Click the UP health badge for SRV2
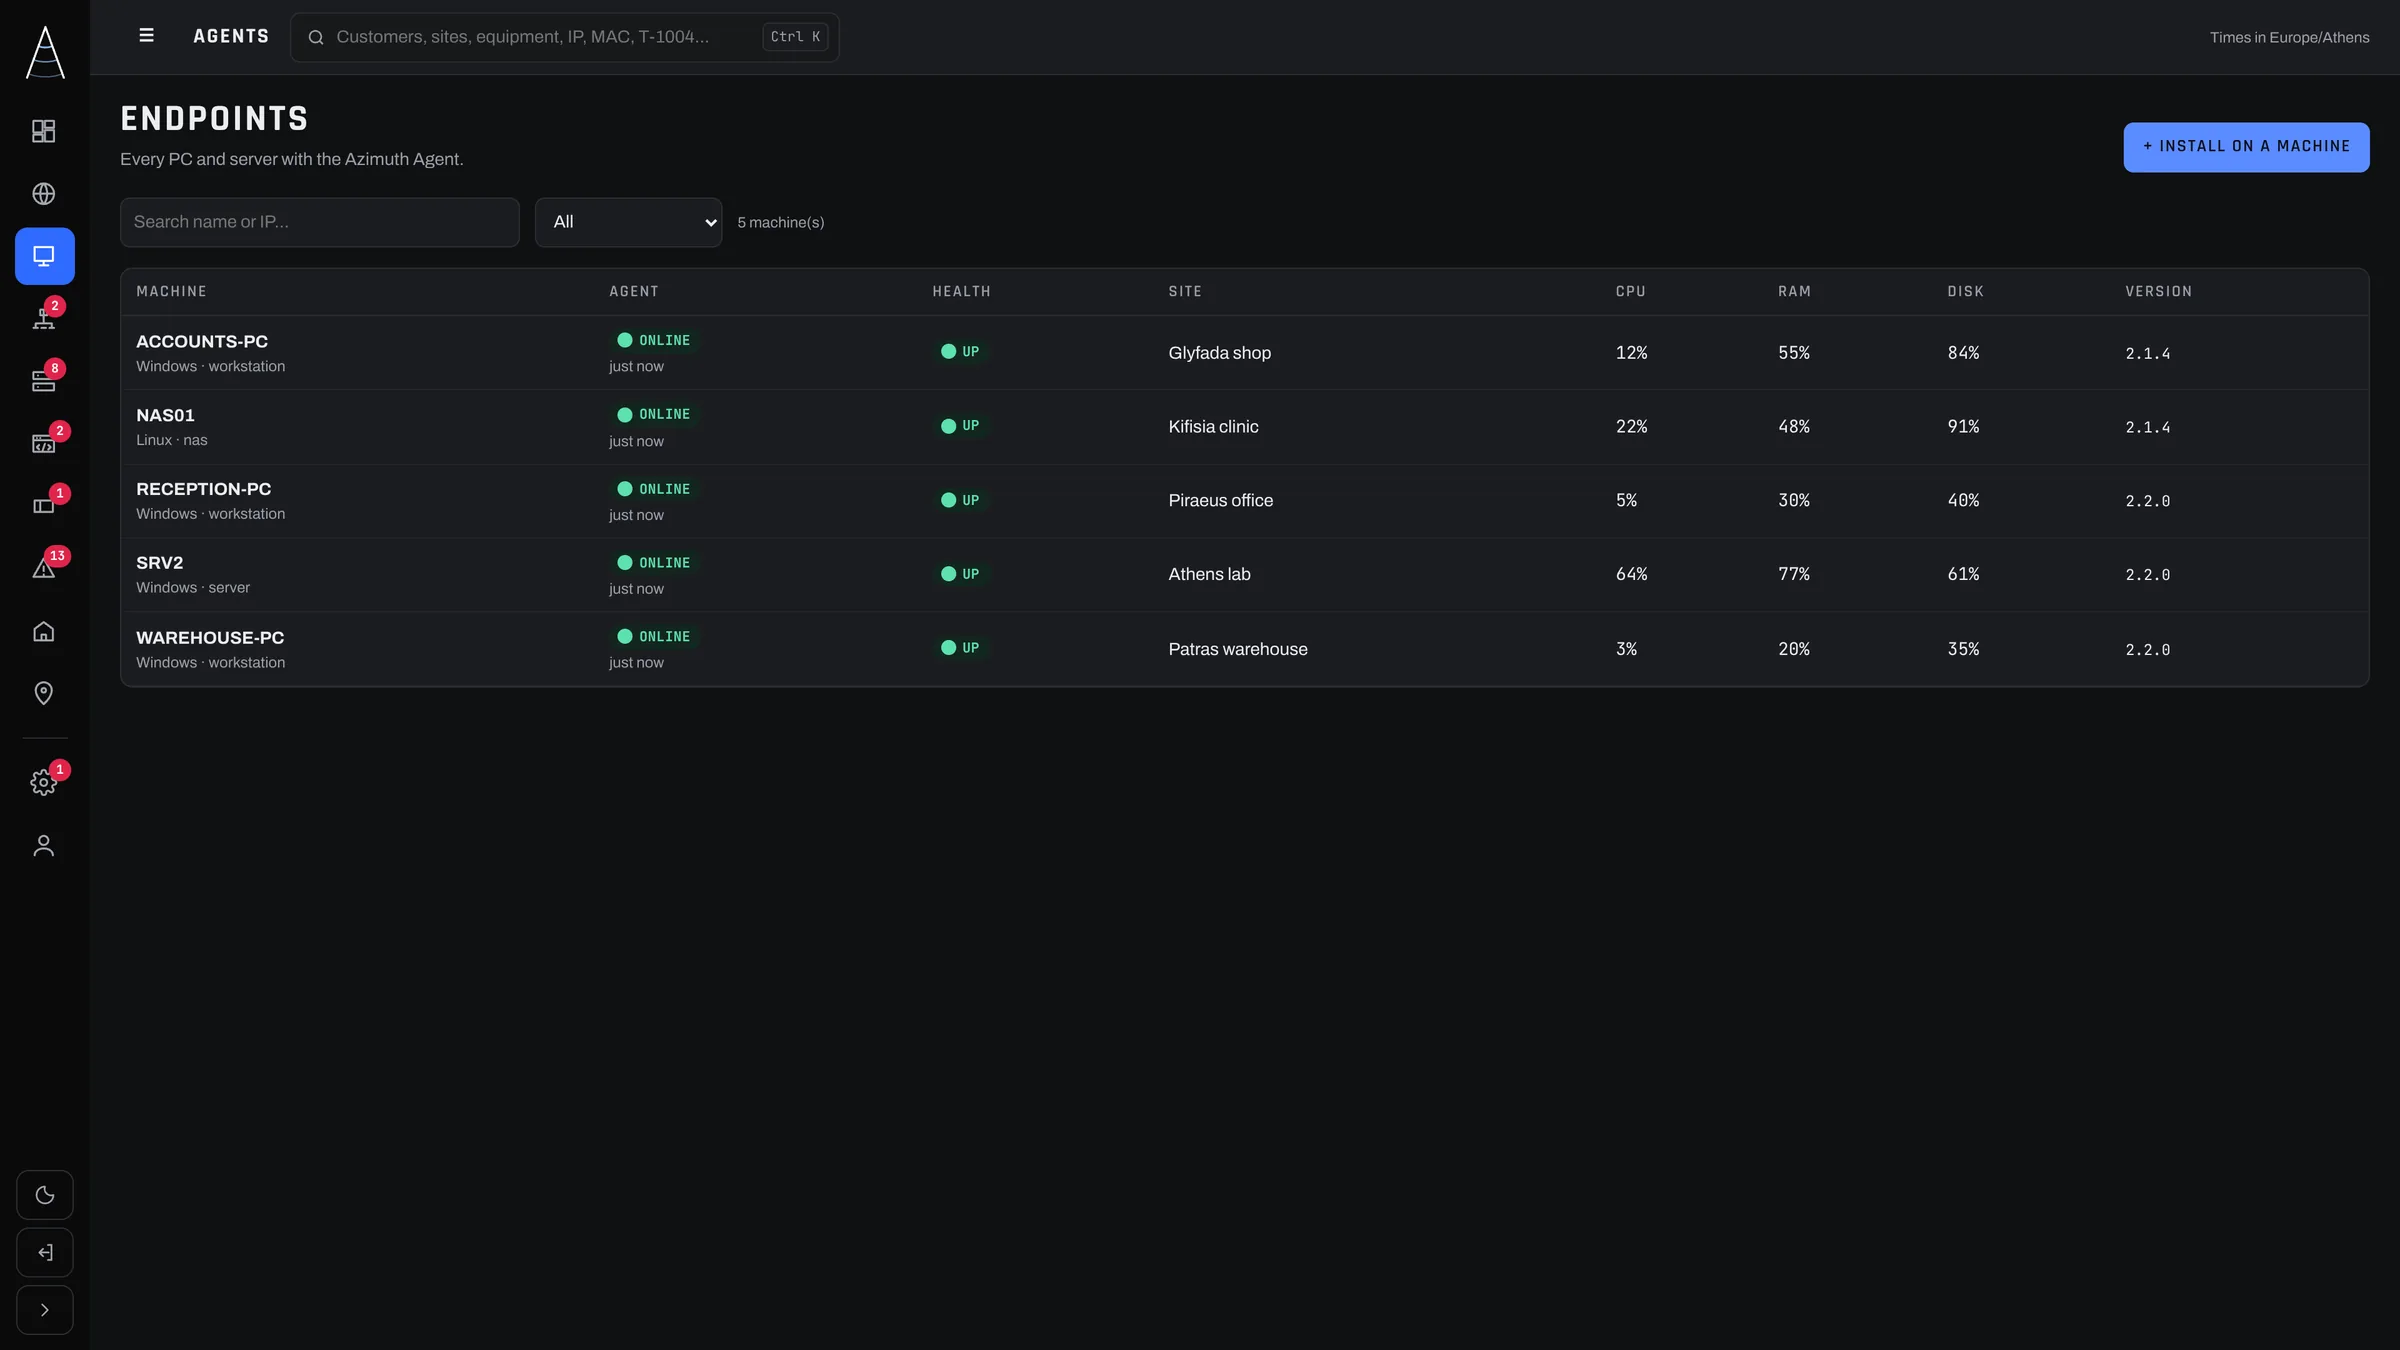The image size is (2400, 1350). click(960, 574)
